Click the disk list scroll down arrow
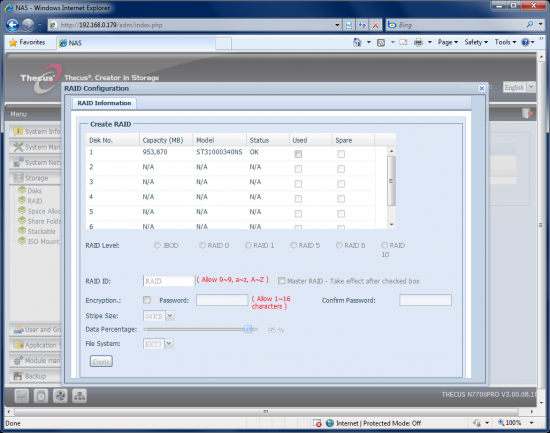The image size is (550, 433). pyautogui.click(x=392, y=225)
